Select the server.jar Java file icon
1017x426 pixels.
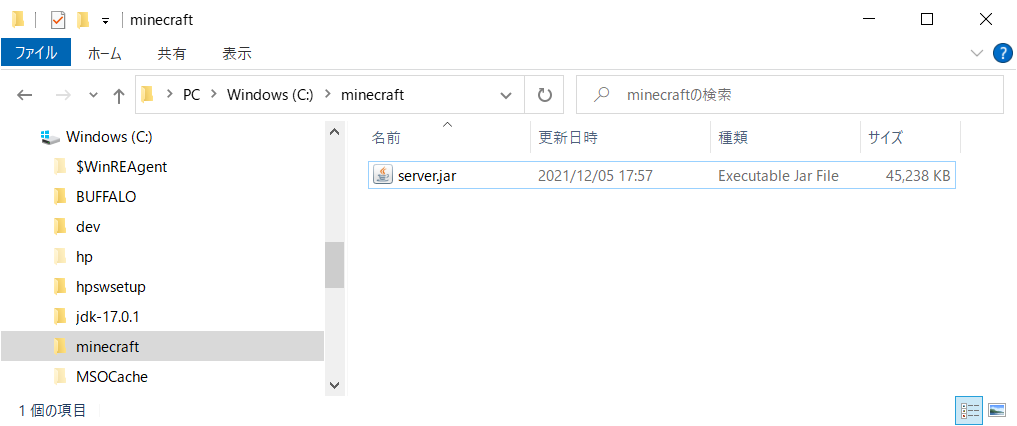383,175
